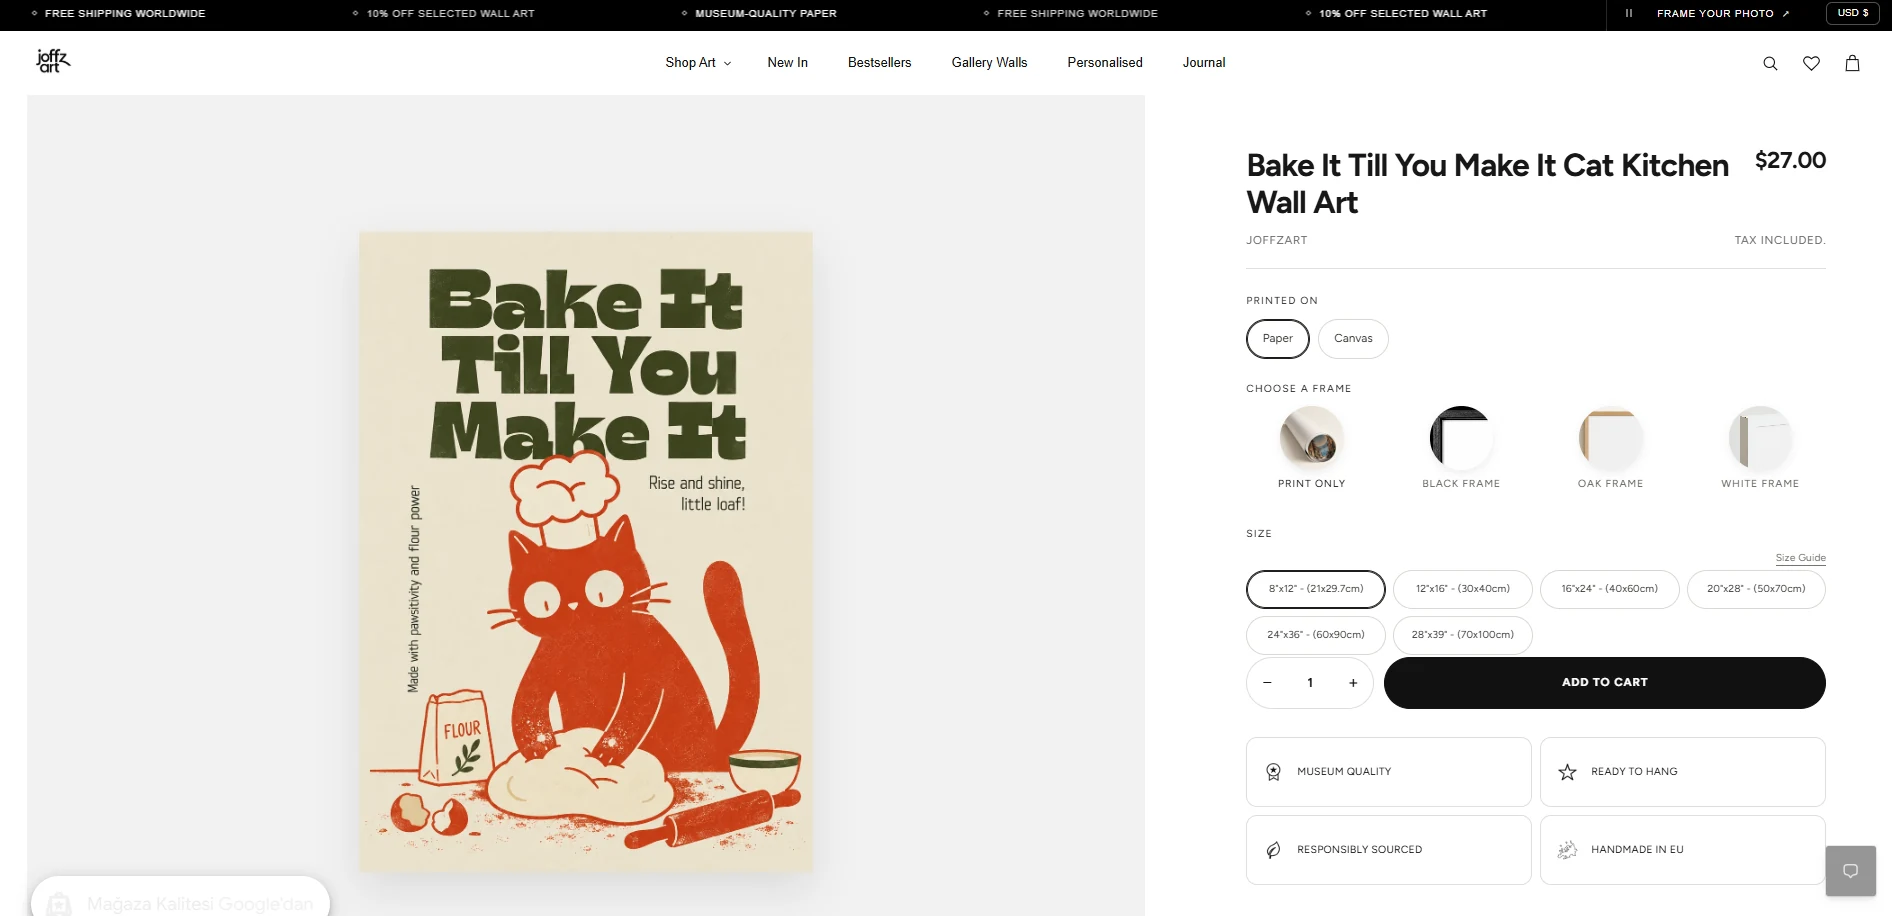Choose size 24"x36" (60x90cm)
Image resolution: width=1892 pixels, height=916 pixels.
[x=1316, y=635]
